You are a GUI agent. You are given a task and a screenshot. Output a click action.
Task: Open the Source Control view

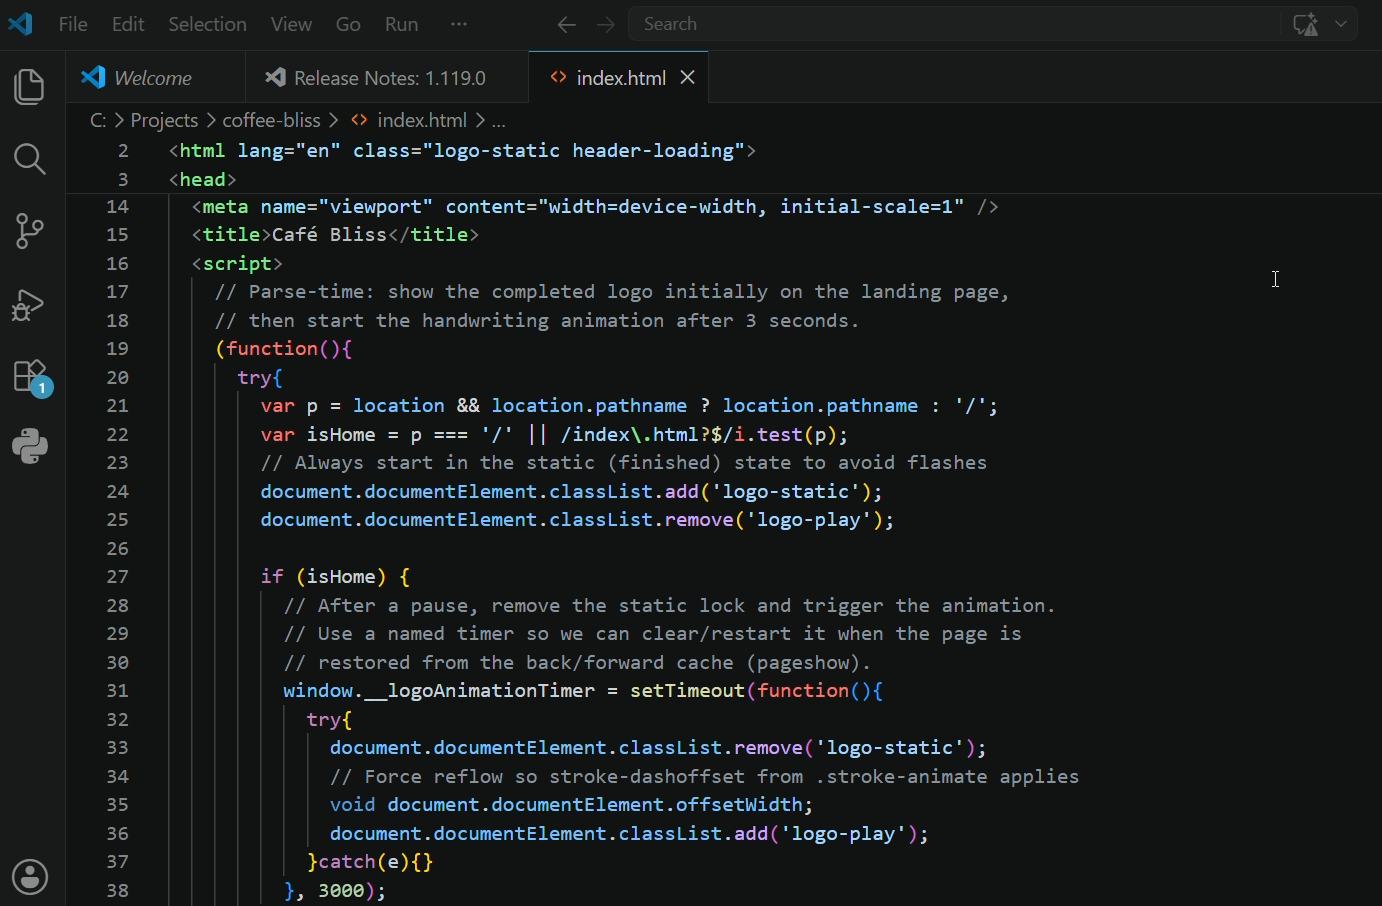coord(30,231)
